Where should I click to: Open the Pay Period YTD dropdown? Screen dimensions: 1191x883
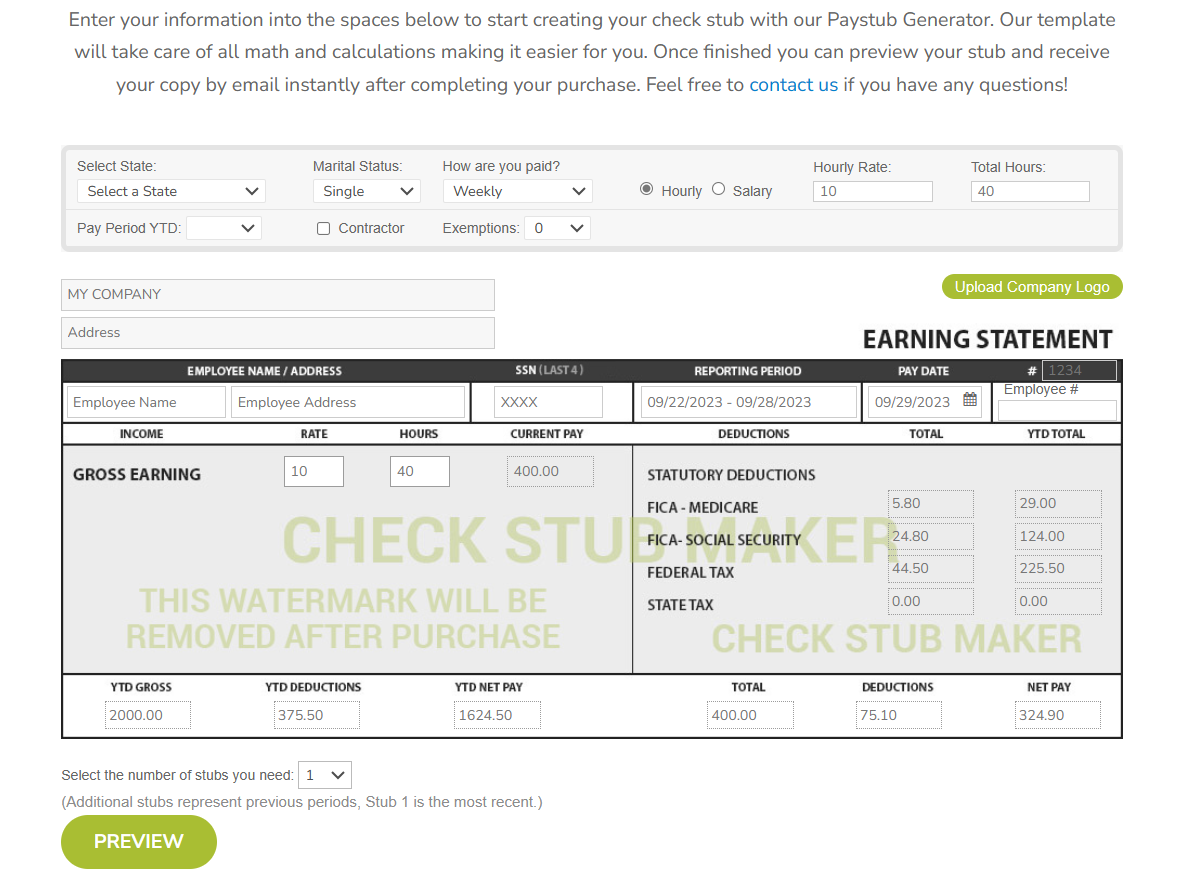[x=223, y=227]
